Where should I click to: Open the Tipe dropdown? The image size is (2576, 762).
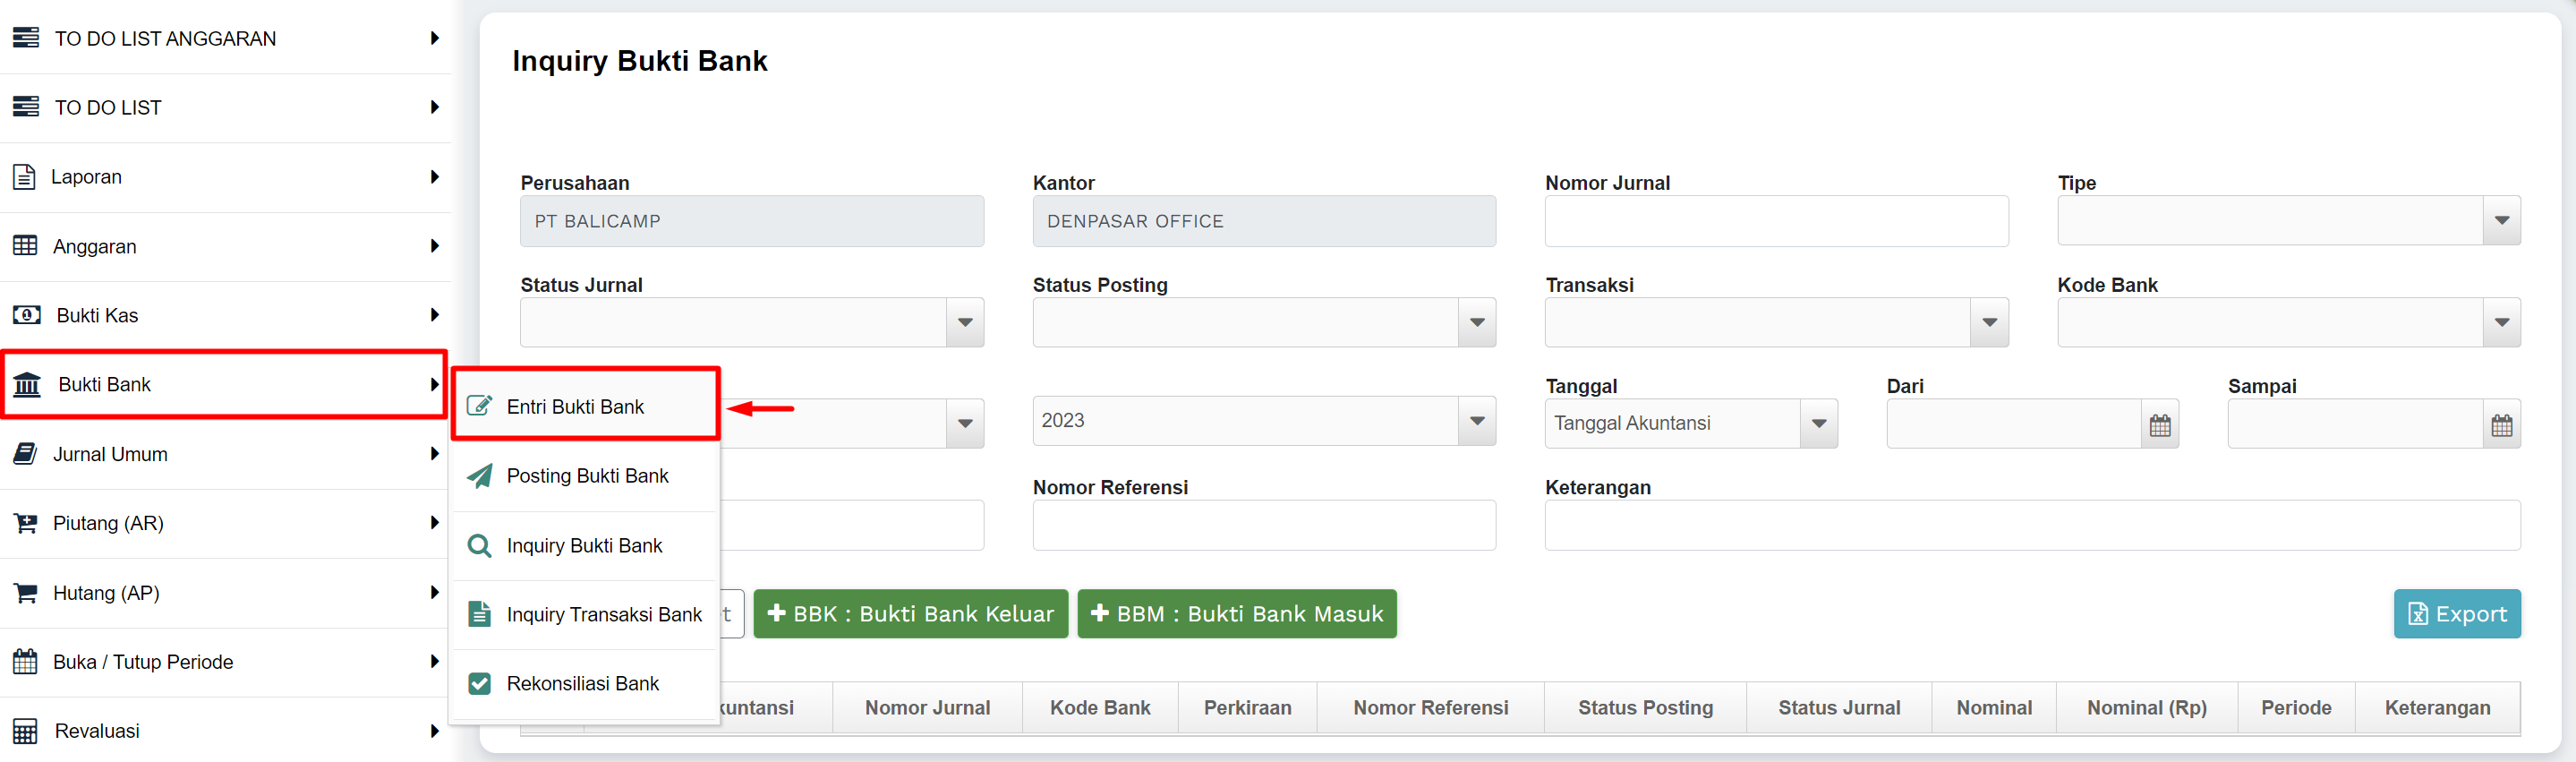pyautogui.click(x=2500, y=221)
